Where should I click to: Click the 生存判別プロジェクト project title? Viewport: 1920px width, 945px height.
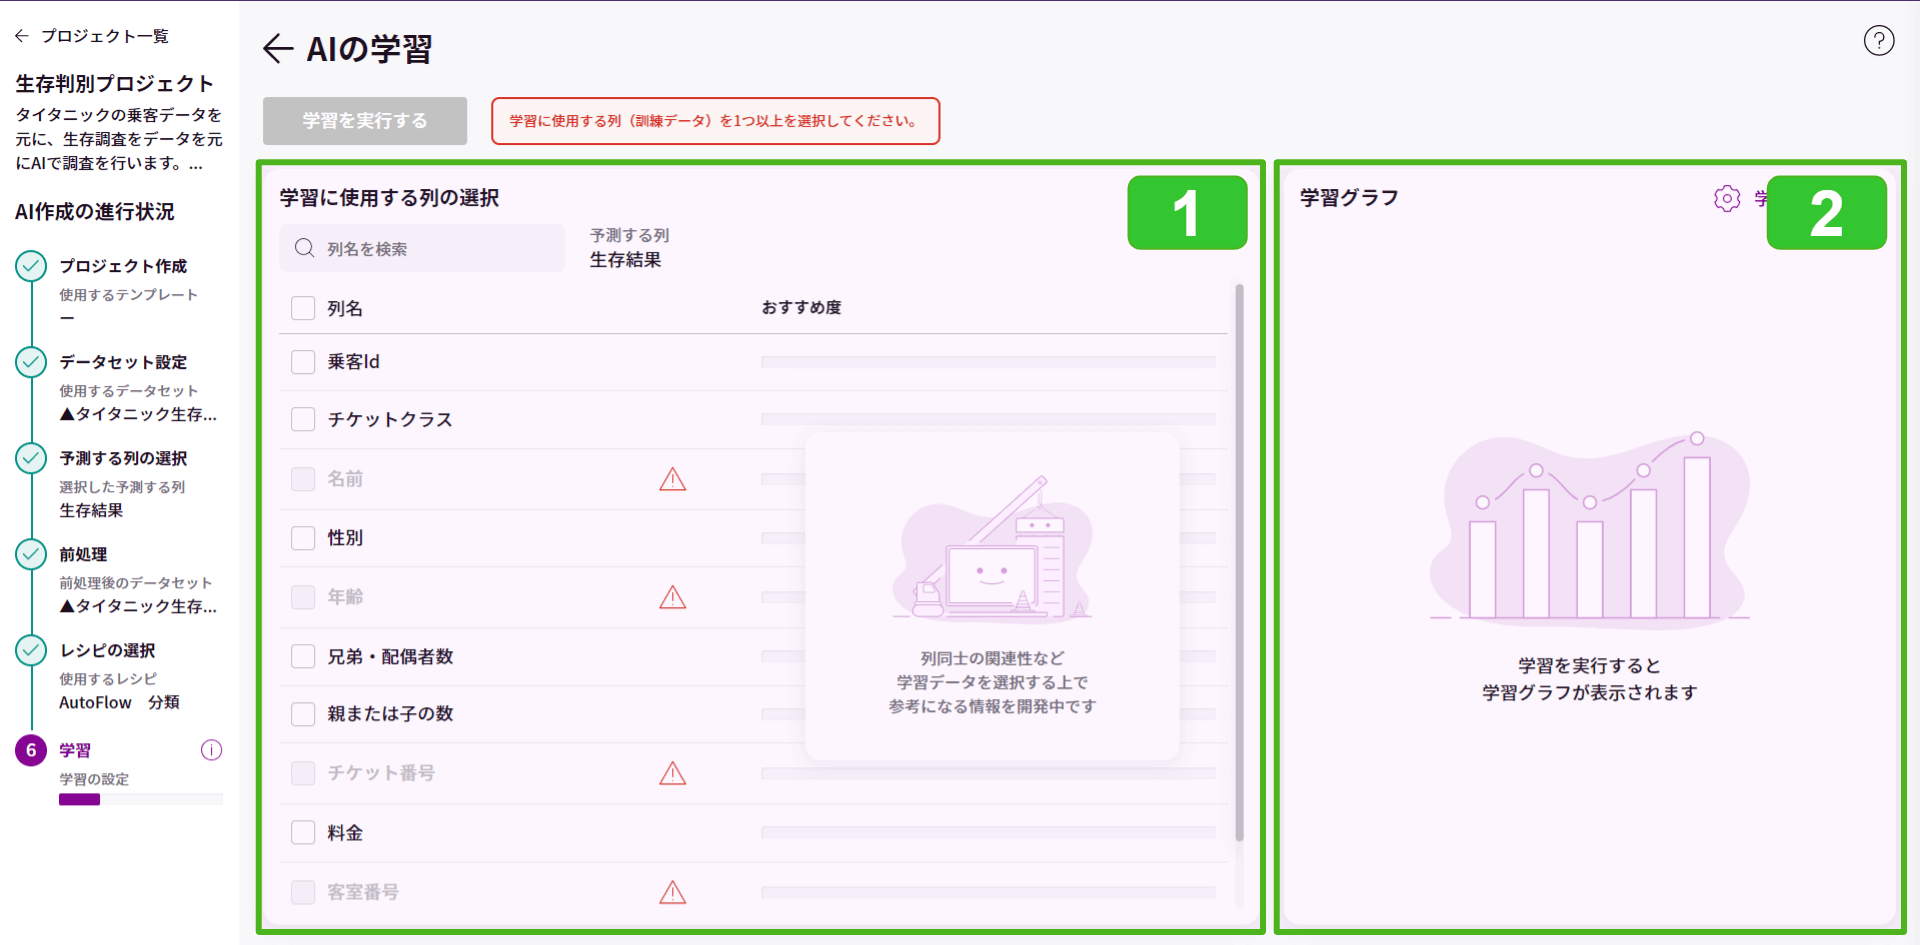[114, 83]
